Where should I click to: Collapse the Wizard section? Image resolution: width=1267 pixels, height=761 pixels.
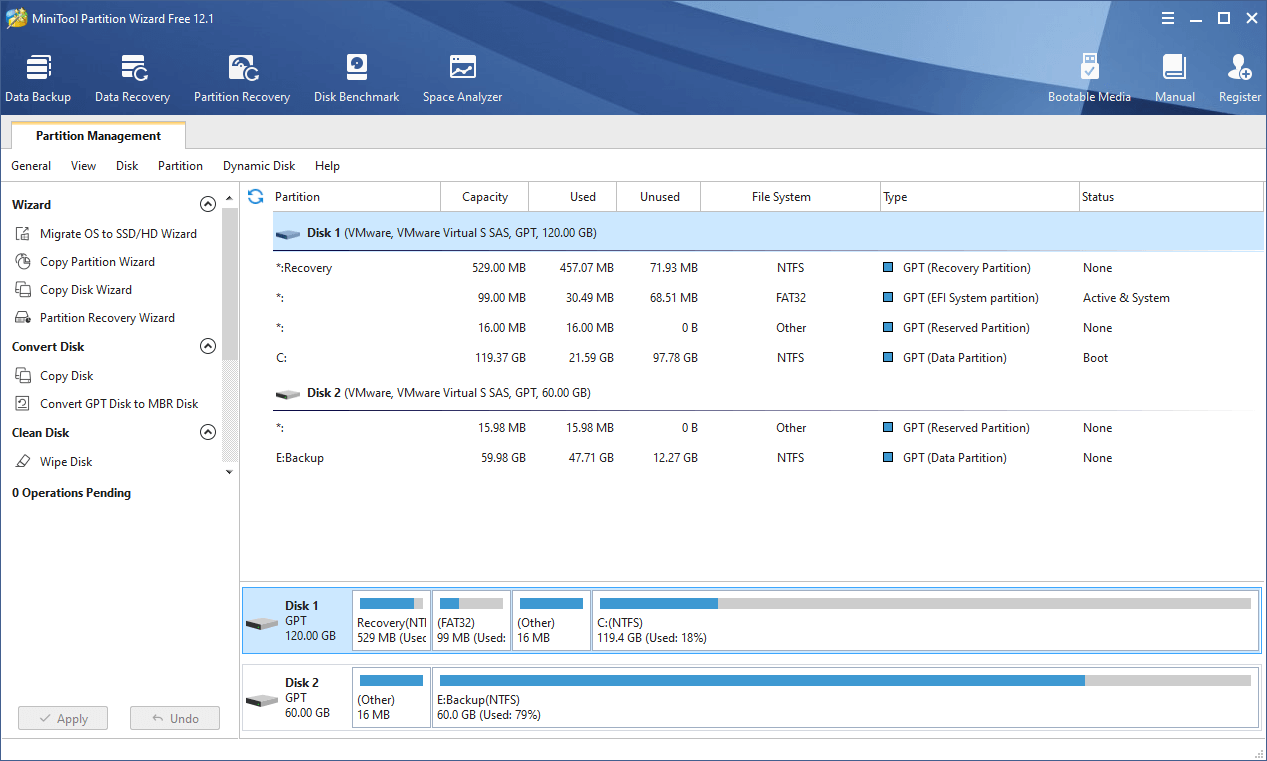point(208,205)
